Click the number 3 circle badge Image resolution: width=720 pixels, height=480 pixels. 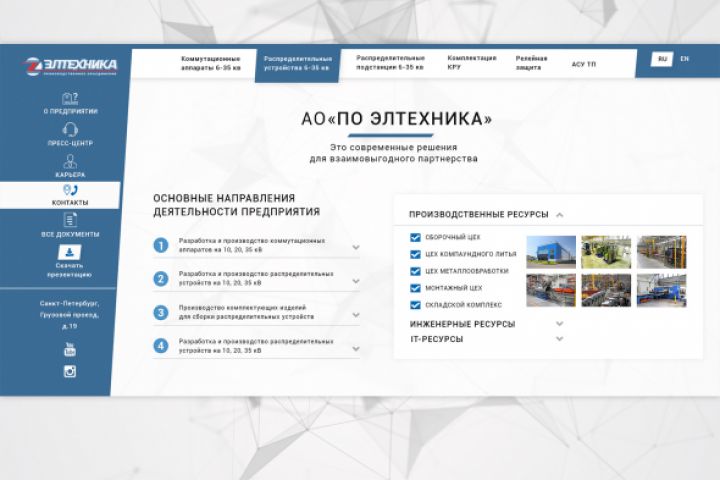click(161, 313)
